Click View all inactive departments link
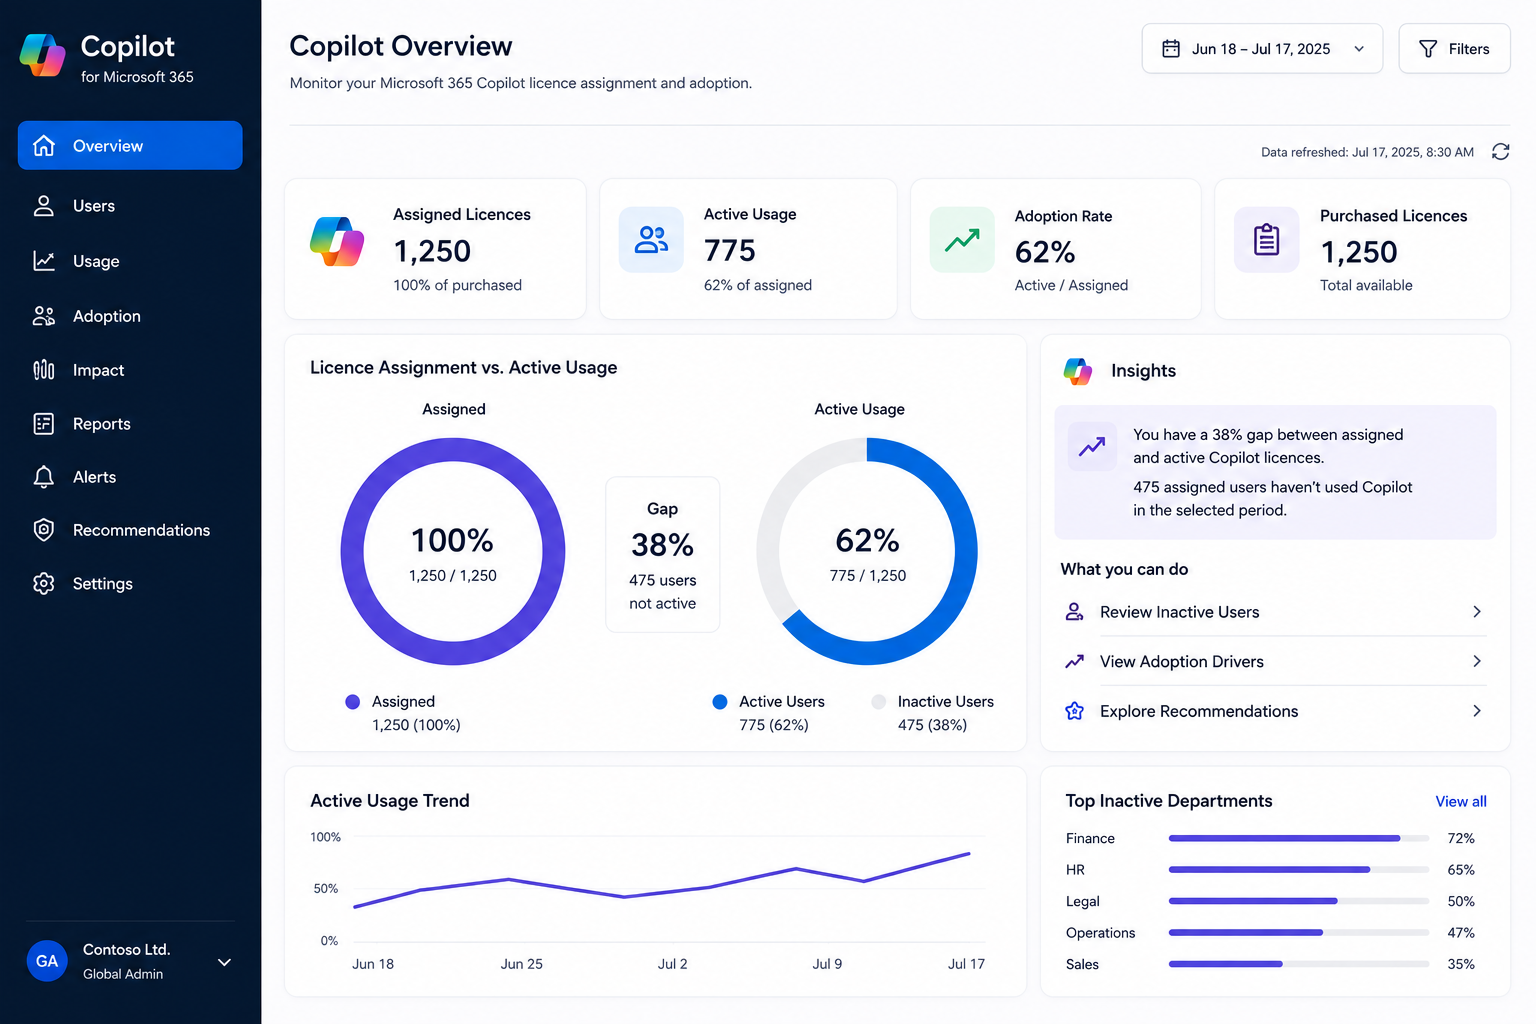1536x1024 pixels. (x=1461, y=802)
